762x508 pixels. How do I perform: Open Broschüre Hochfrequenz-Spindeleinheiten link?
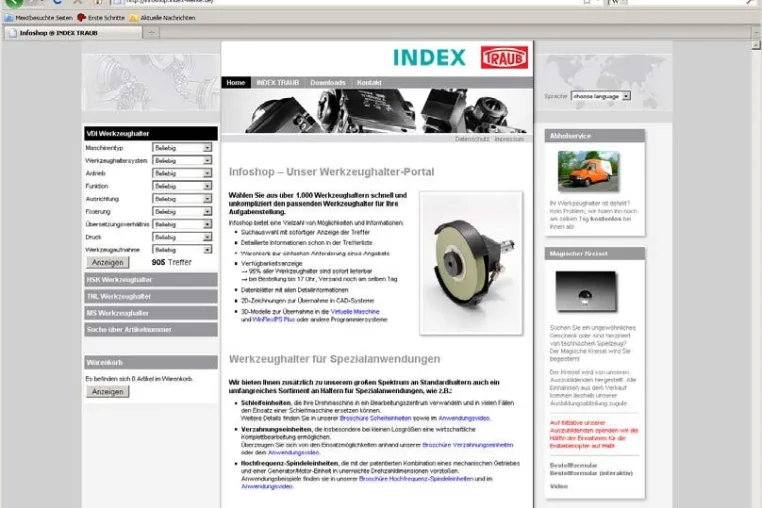click(x=416, y=479)
